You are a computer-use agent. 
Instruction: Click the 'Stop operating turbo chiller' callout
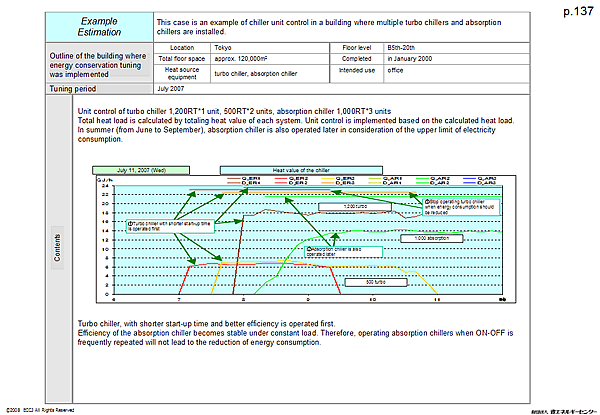461,207
